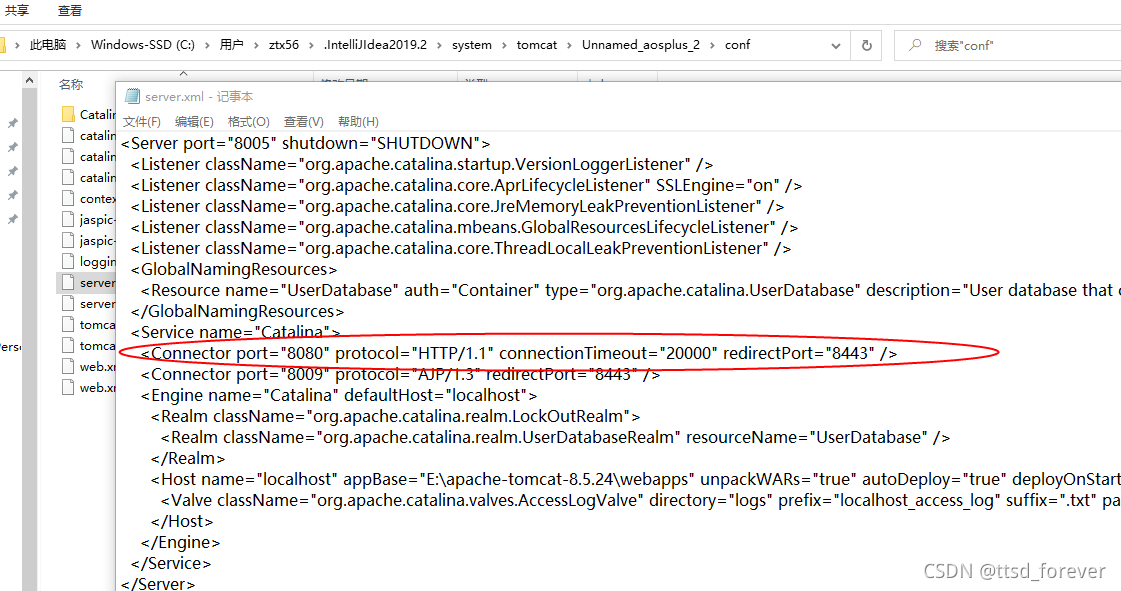The height and width of the screenshot is (591, 1121).
Task: Go to system folder in the breadcrumb
Action: point(472,44)
